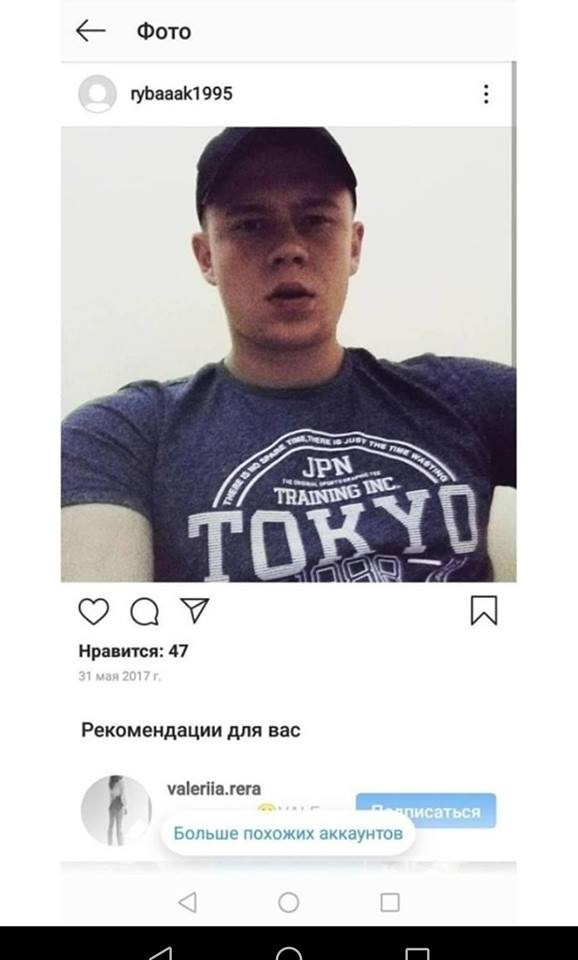Open comments with the speech bubble icon
The width and height of the screenshot is (578, 960).
[144, 611]
